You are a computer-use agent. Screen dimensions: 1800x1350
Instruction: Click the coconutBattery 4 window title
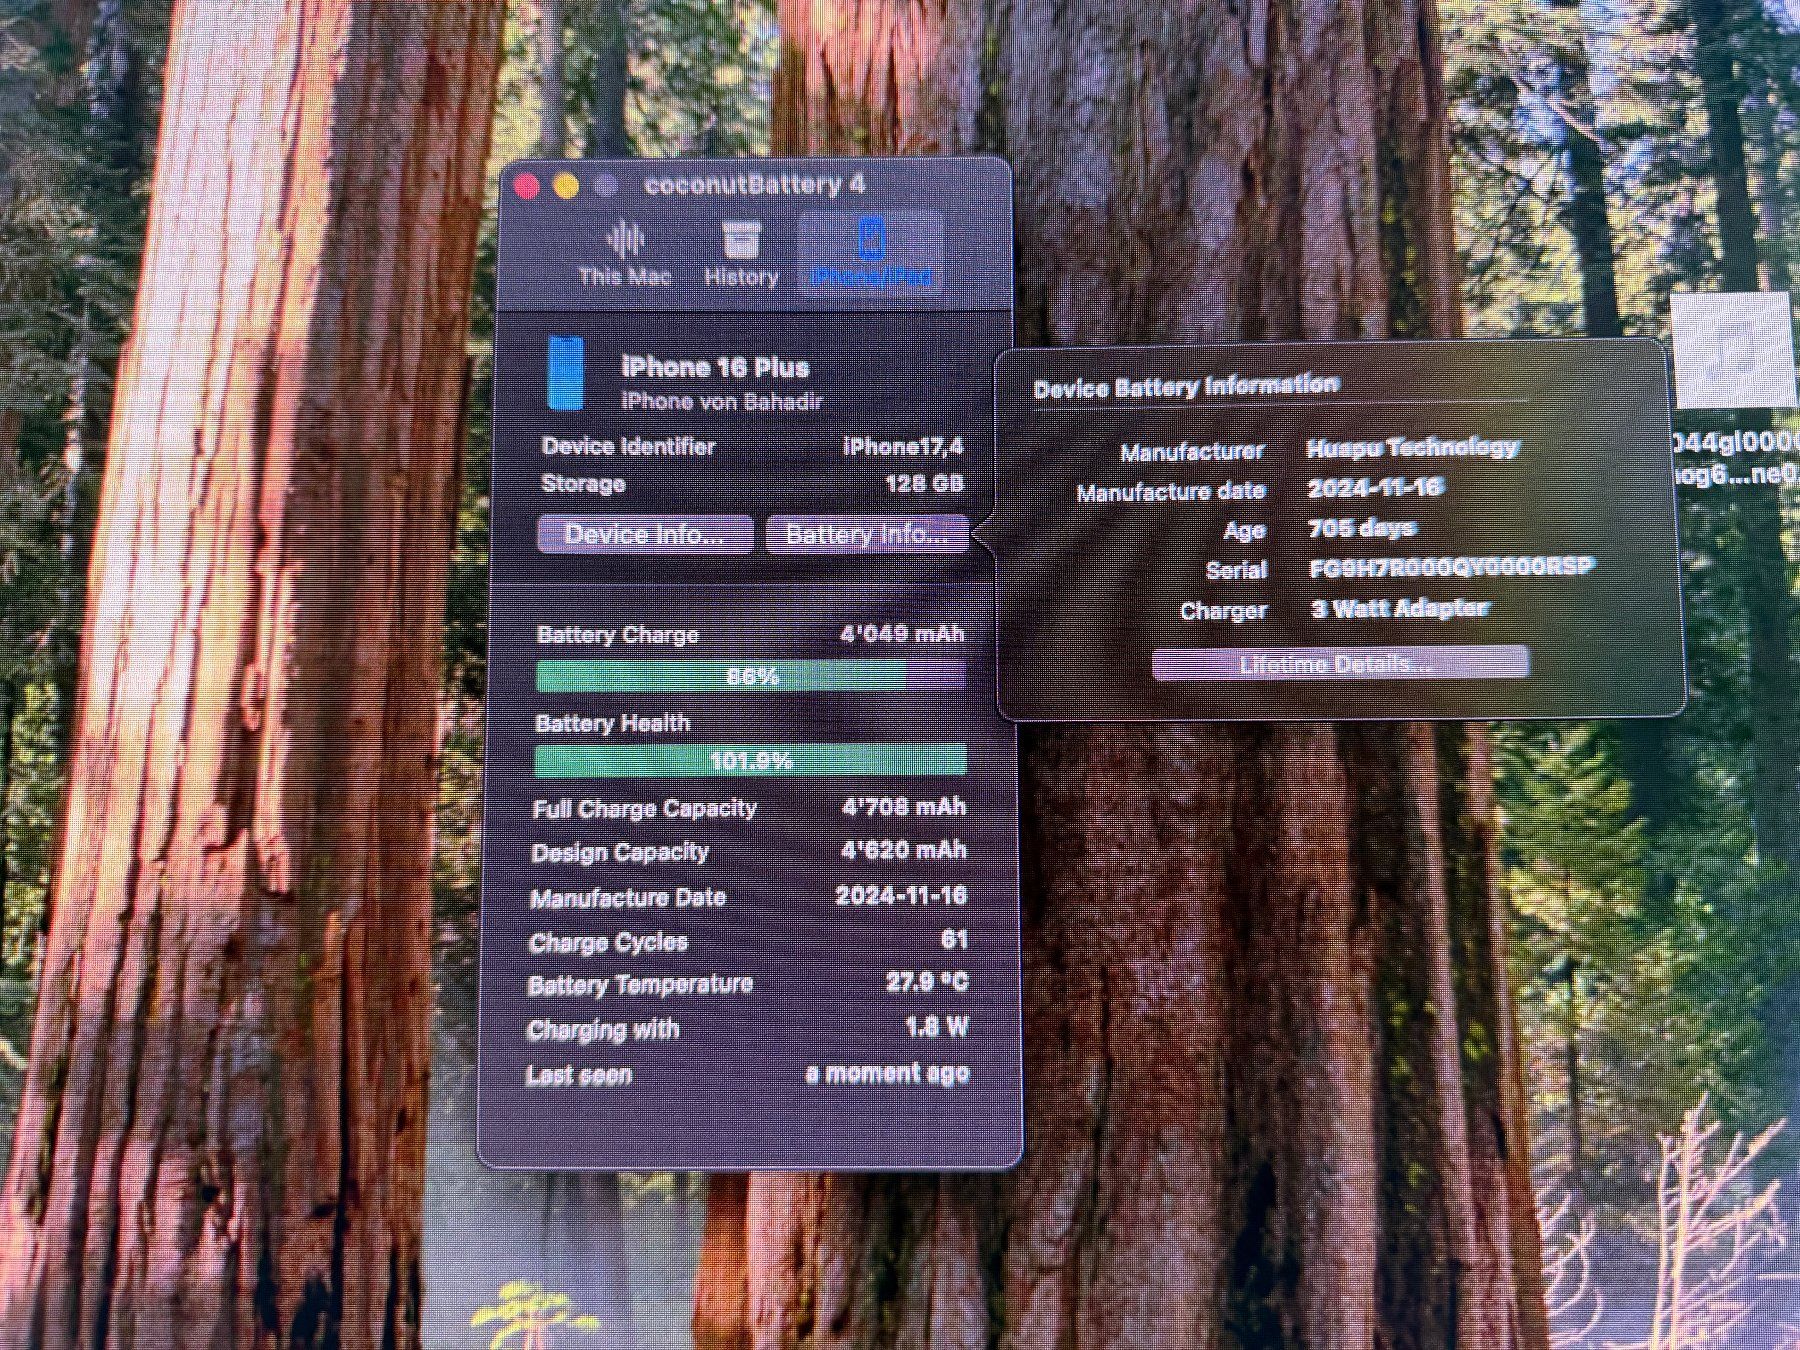click(755, 185)
